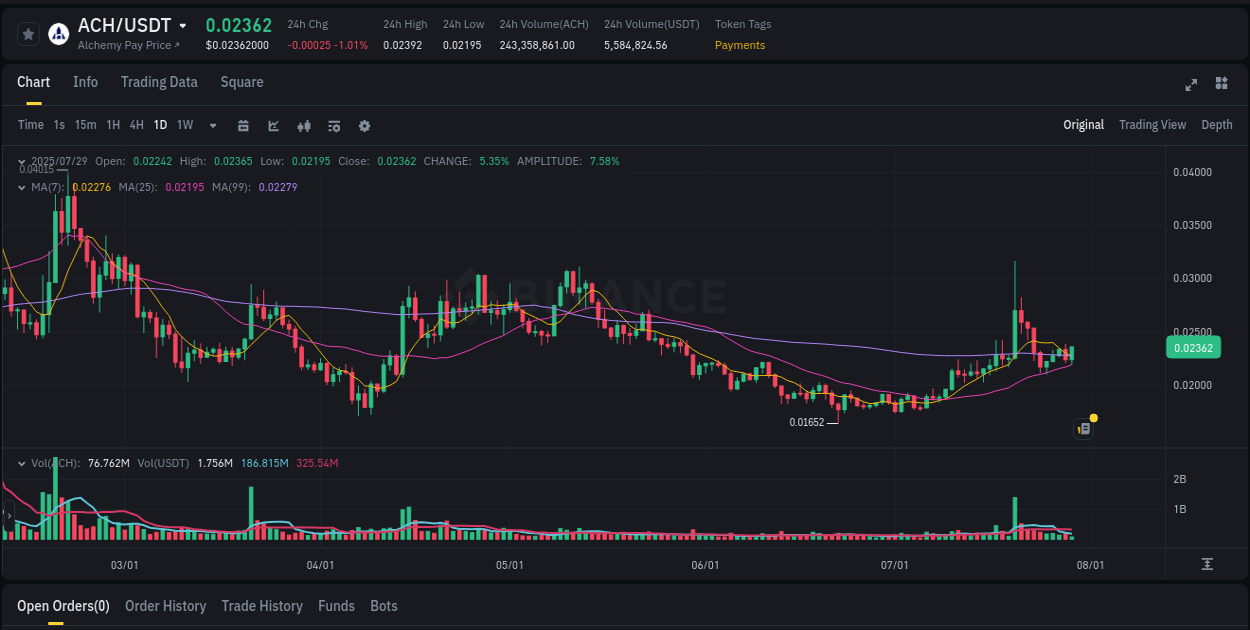The height and width of the screenshot is (630, 1250).
Task: Open the extra timeframe dropdown next to 1W
Action: [x=211, y=126]
